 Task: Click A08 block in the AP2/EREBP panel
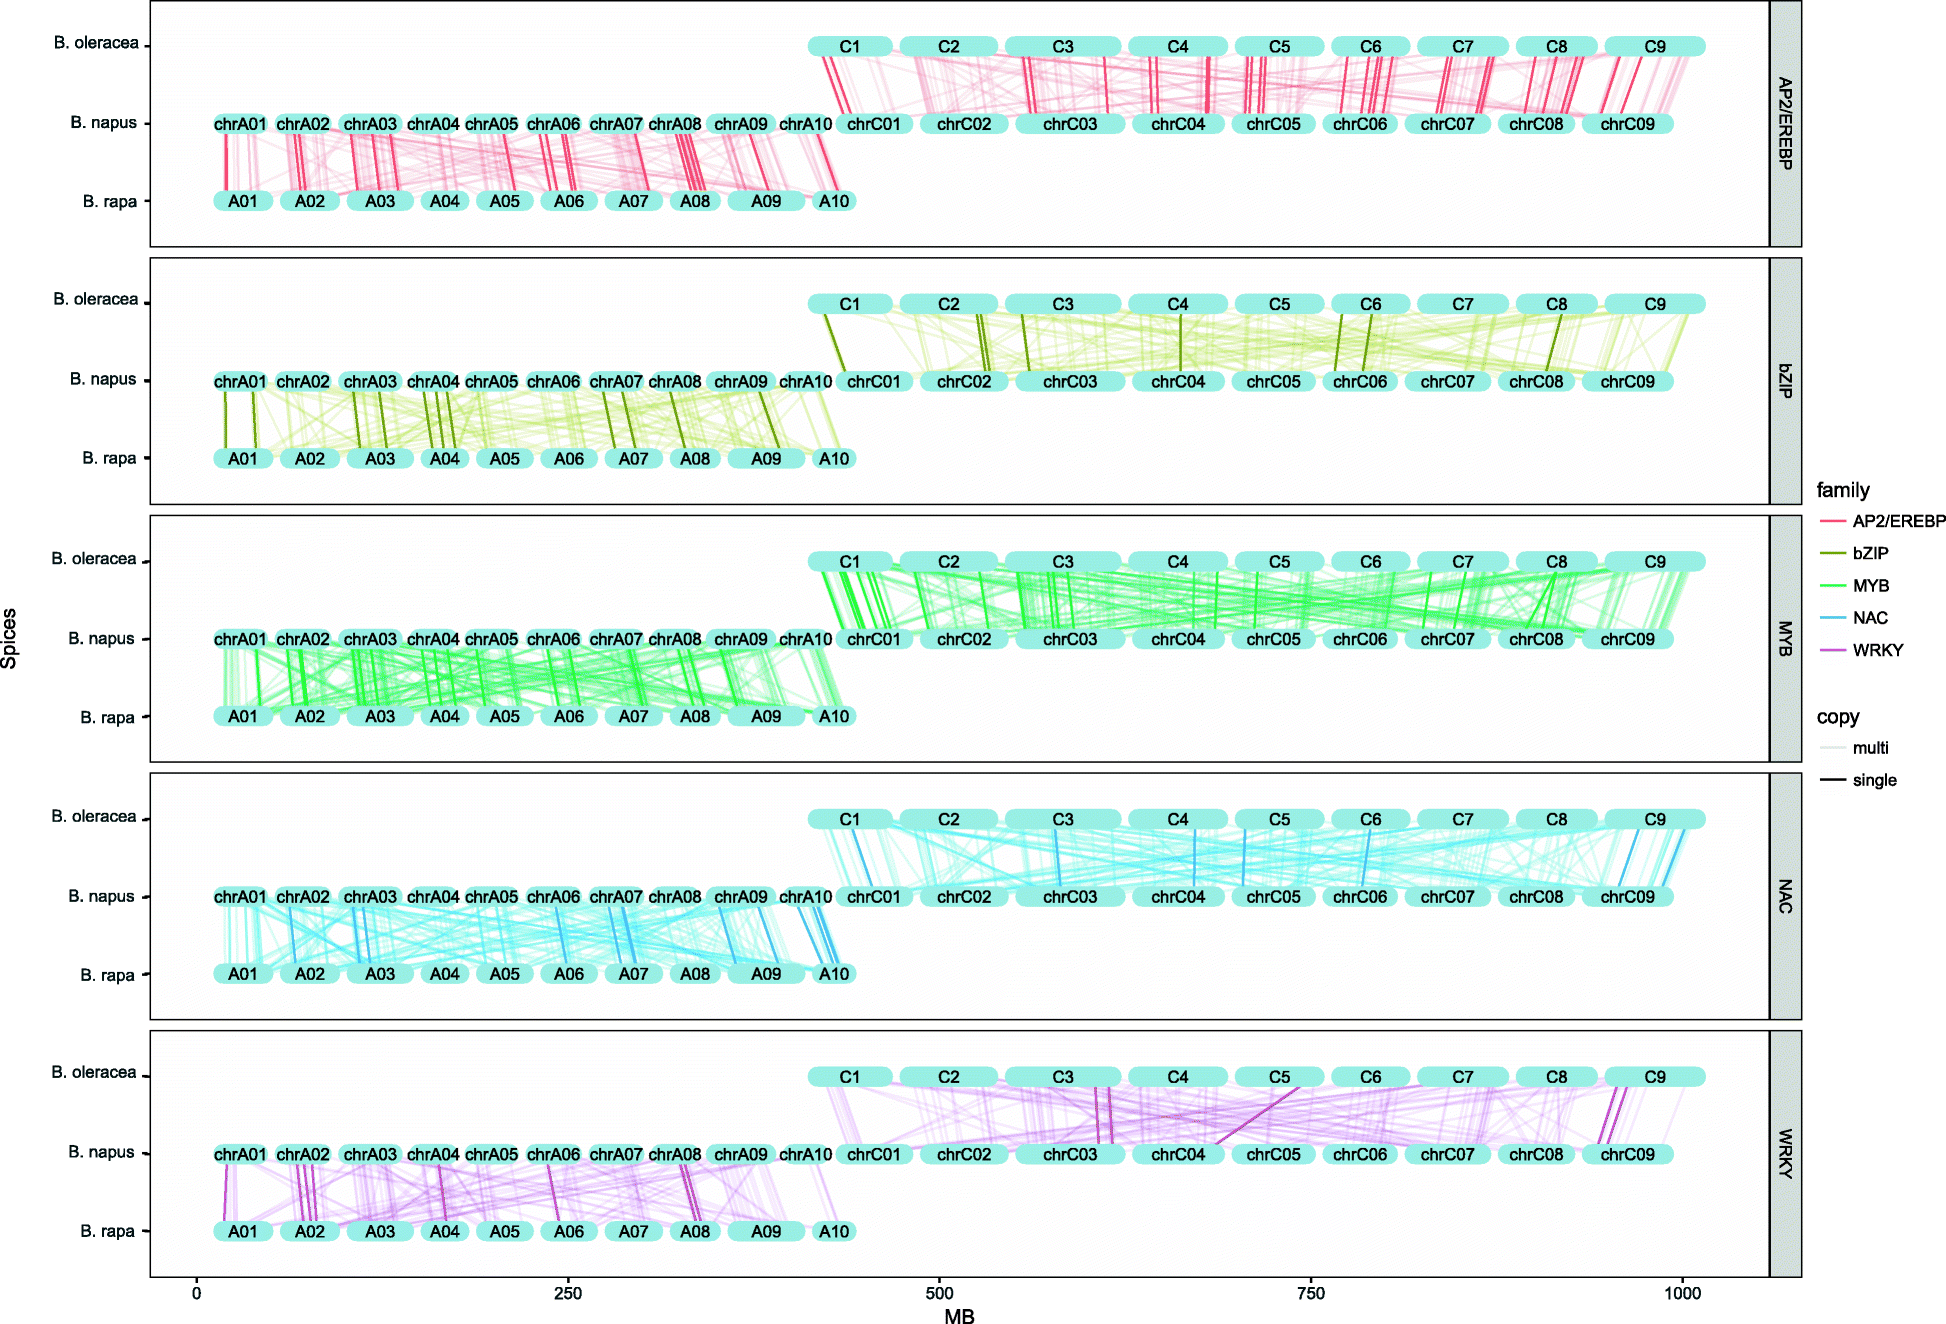point(695,201)
